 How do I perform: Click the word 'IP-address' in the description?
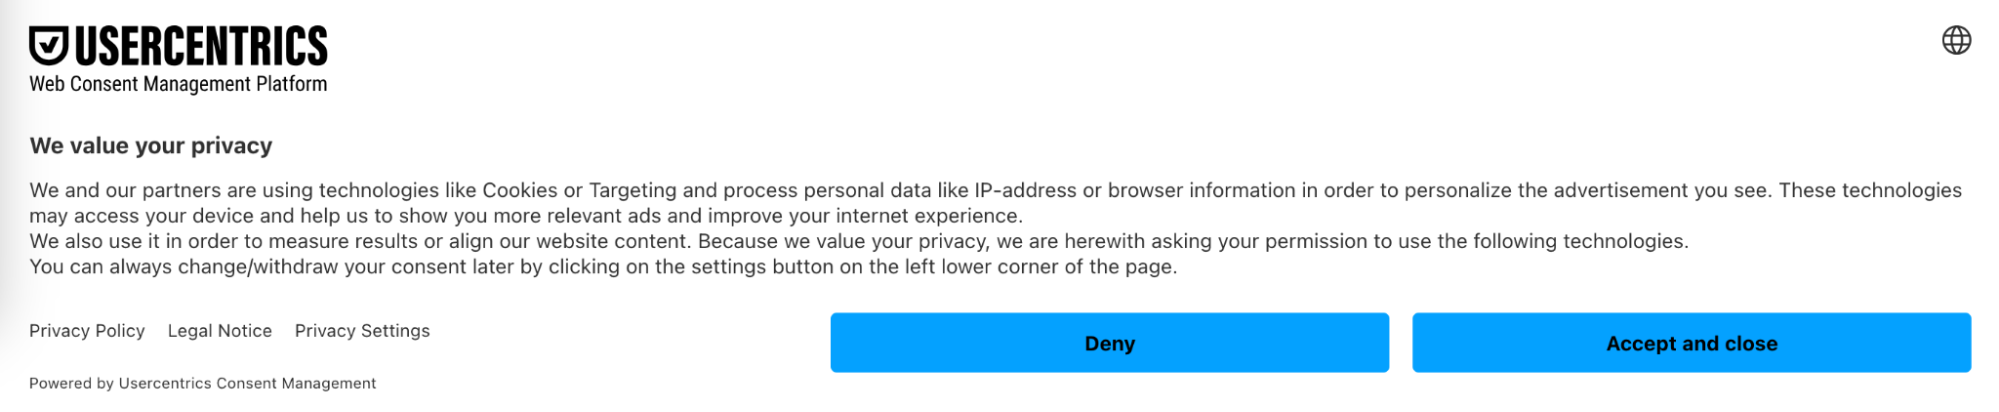1025,190
